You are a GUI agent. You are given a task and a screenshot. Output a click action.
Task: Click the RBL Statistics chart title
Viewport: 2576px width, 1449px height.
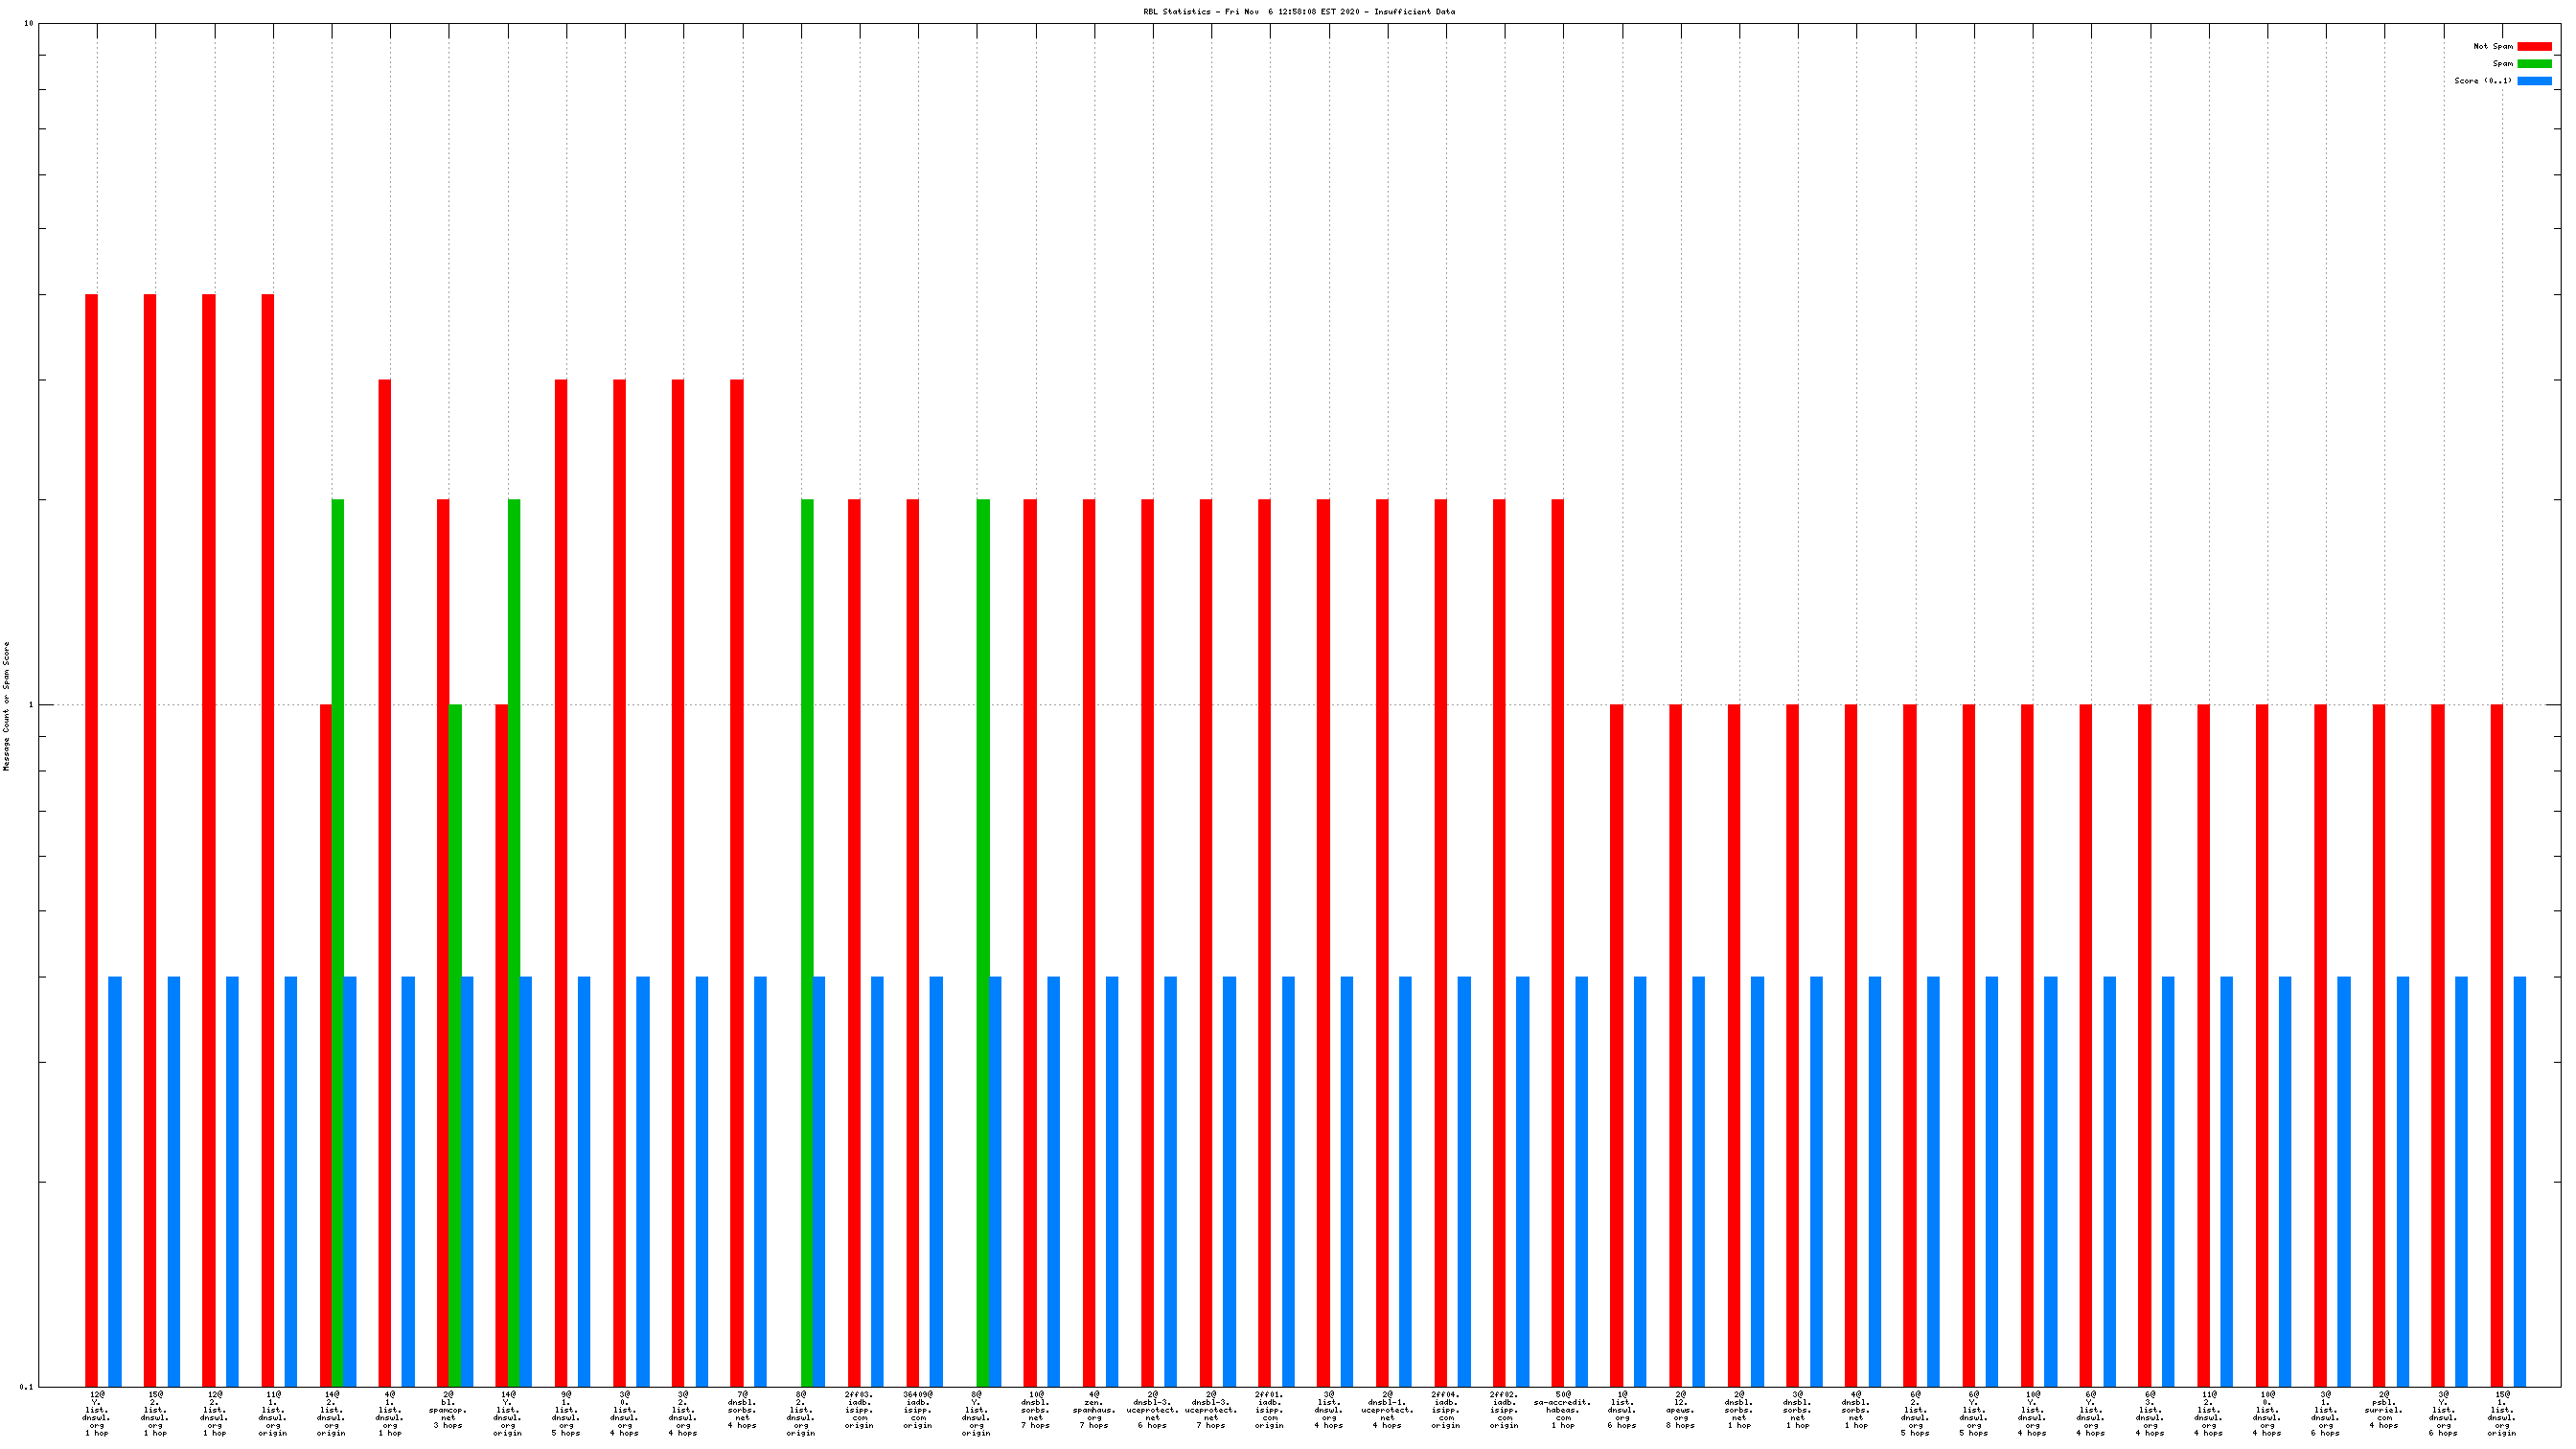point(1299,12)
